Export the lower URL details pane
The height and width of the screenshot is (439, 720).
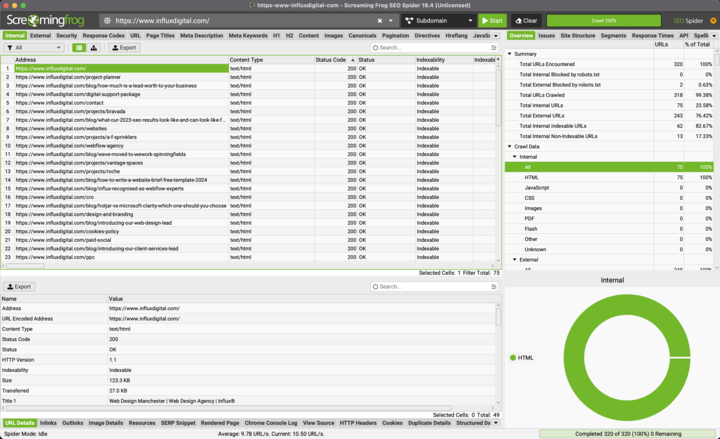pos(19,287)
